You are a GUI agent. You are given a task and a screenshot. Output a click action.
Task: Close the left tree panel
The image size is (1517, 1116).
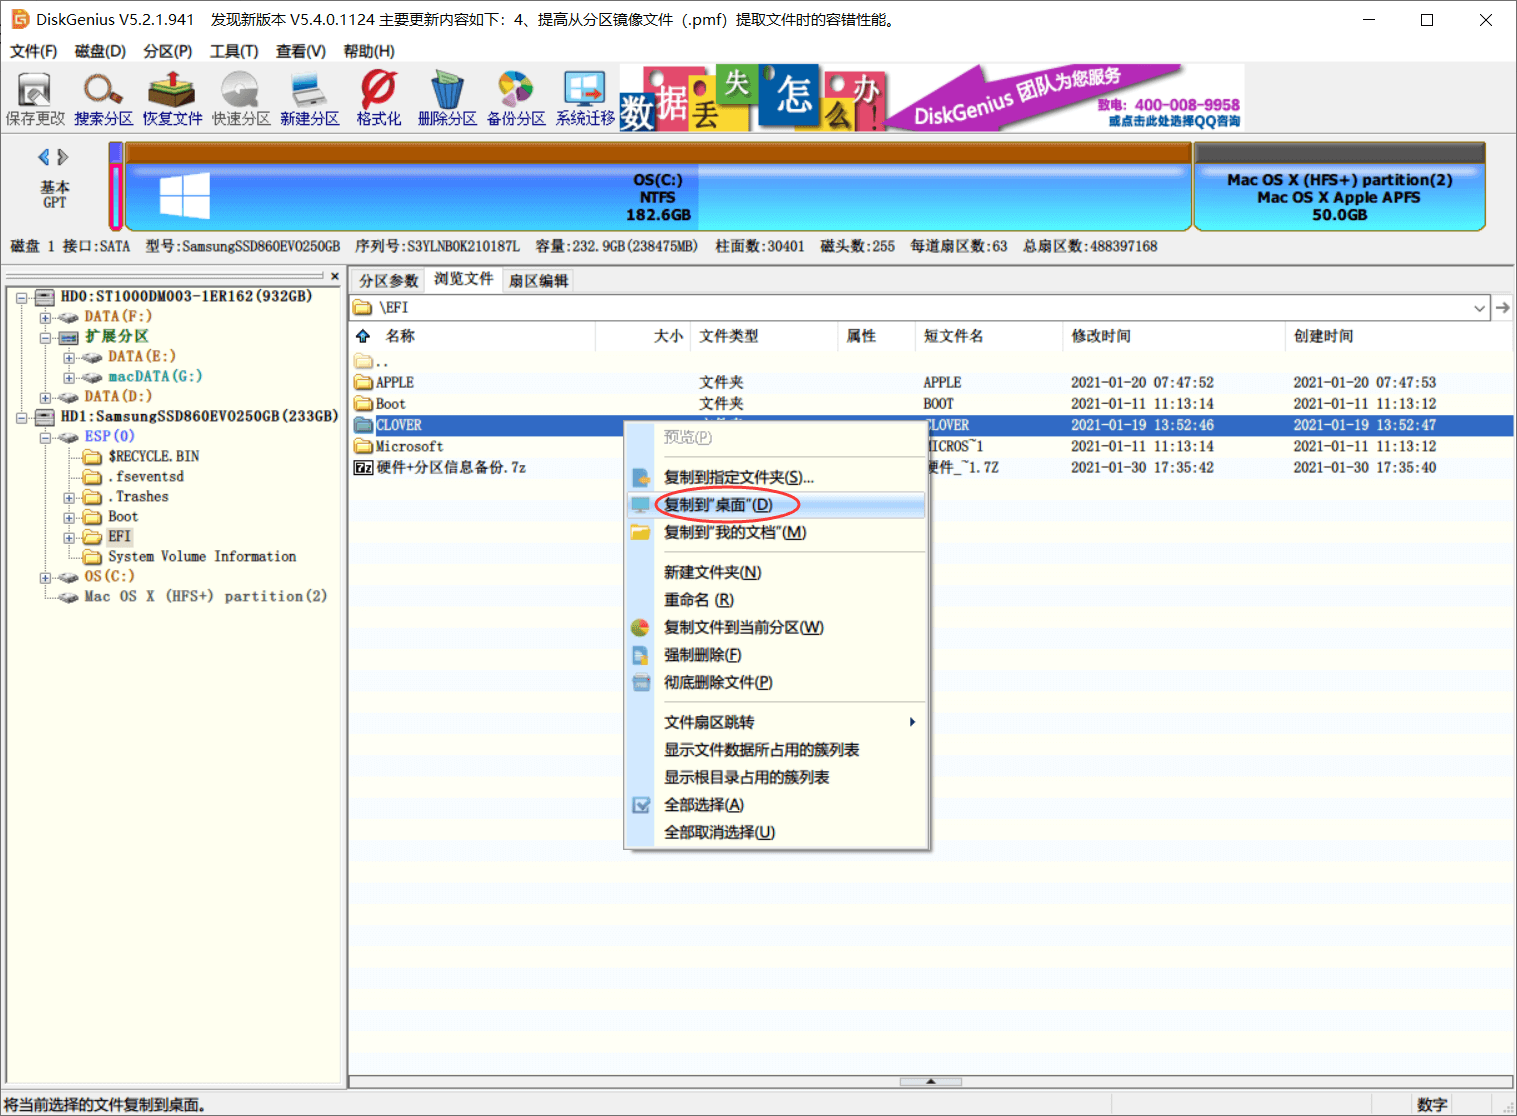point(335,276)
